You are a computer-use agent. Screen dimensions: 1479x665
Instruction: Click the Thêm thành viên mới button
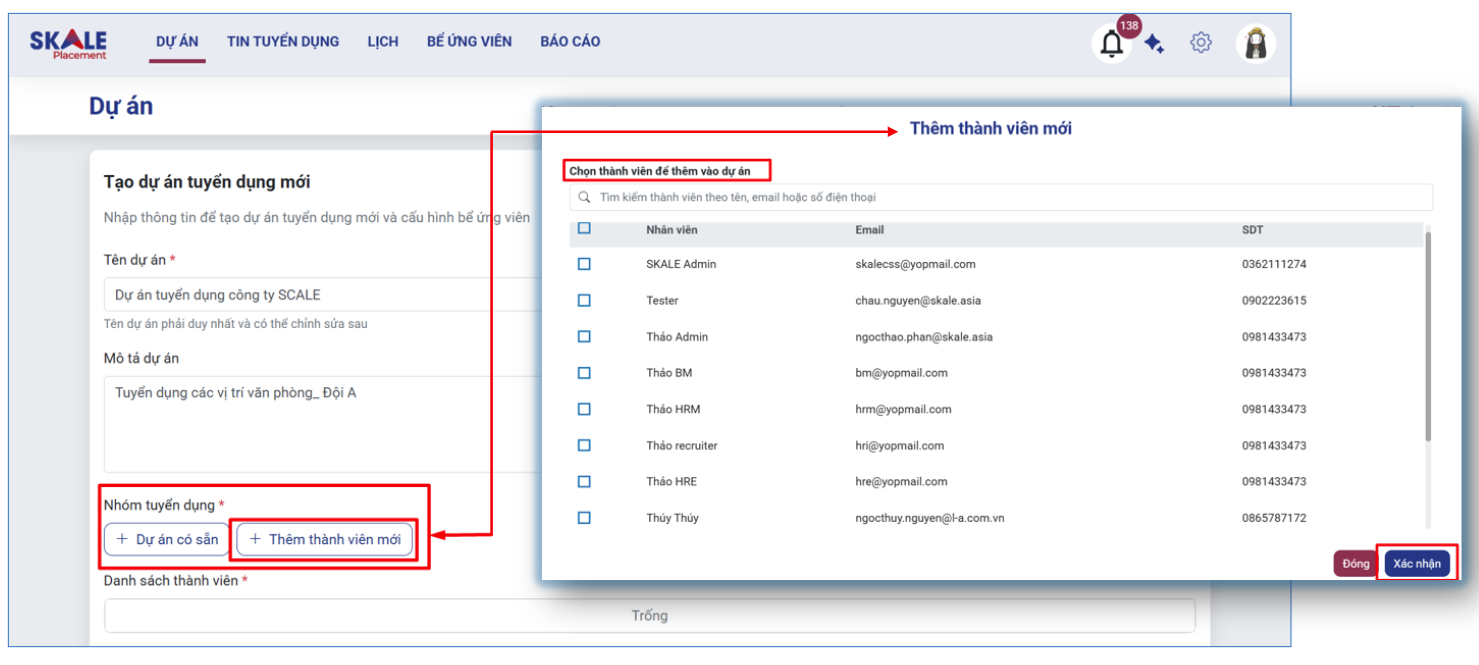(x=324, y=539)
